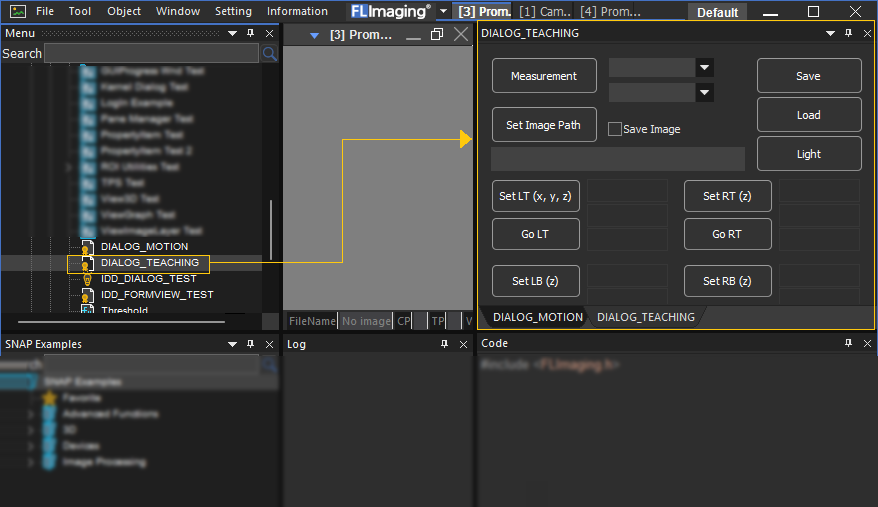Open the Menu panel options arrow

(x=232, y=34)
